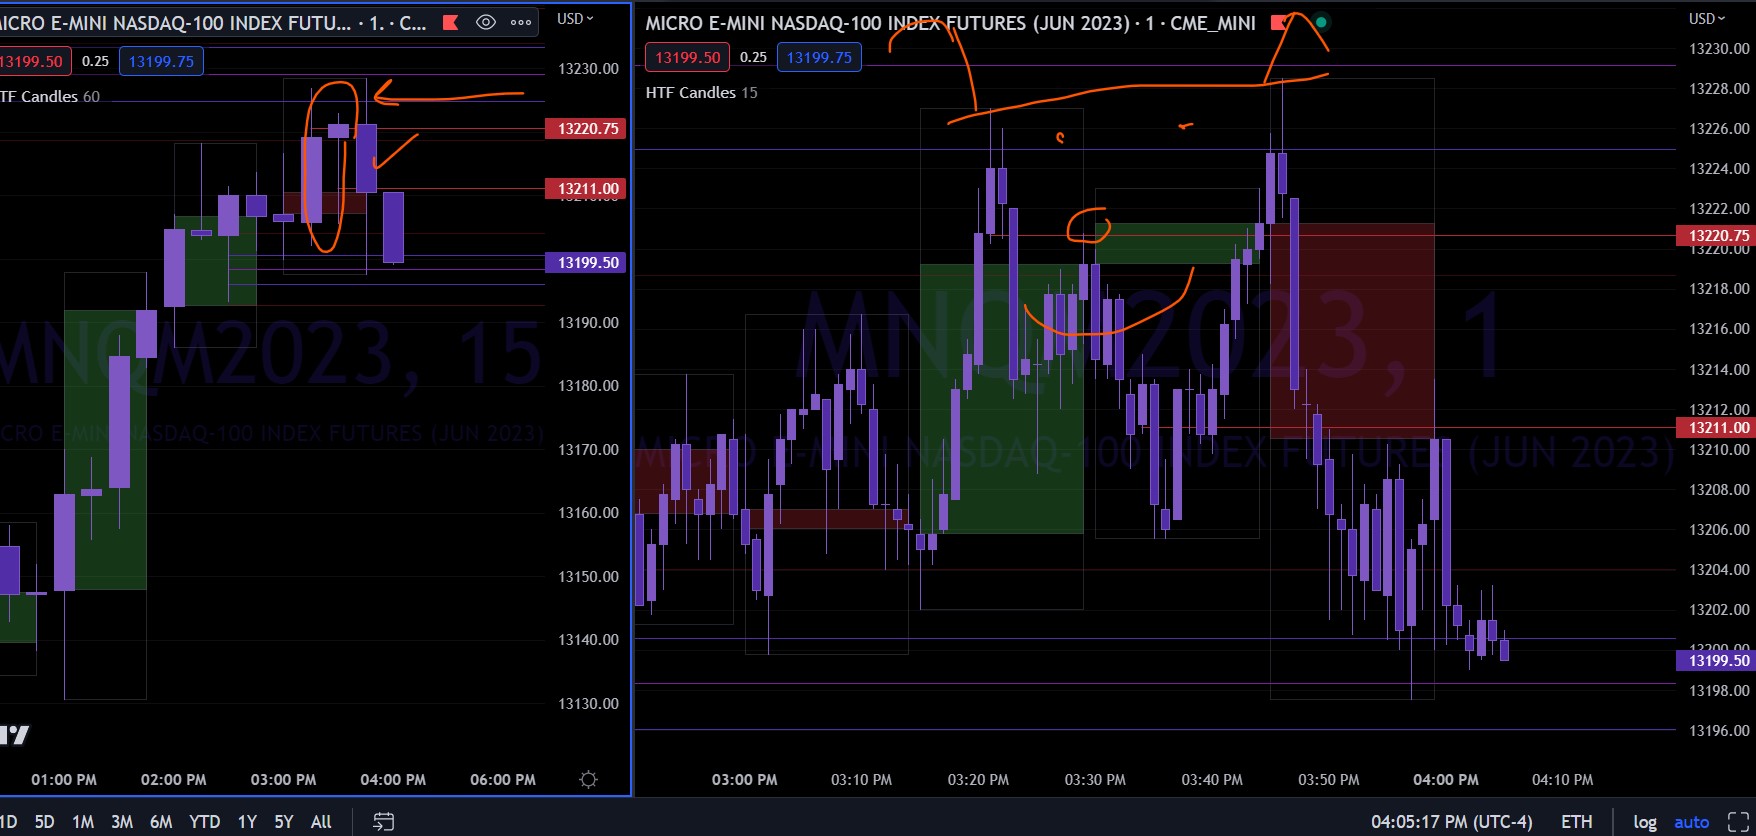The image size is (1756, 836).
Task: Click the 03:30 PM time label on right chart
Action: point(1095,780)
